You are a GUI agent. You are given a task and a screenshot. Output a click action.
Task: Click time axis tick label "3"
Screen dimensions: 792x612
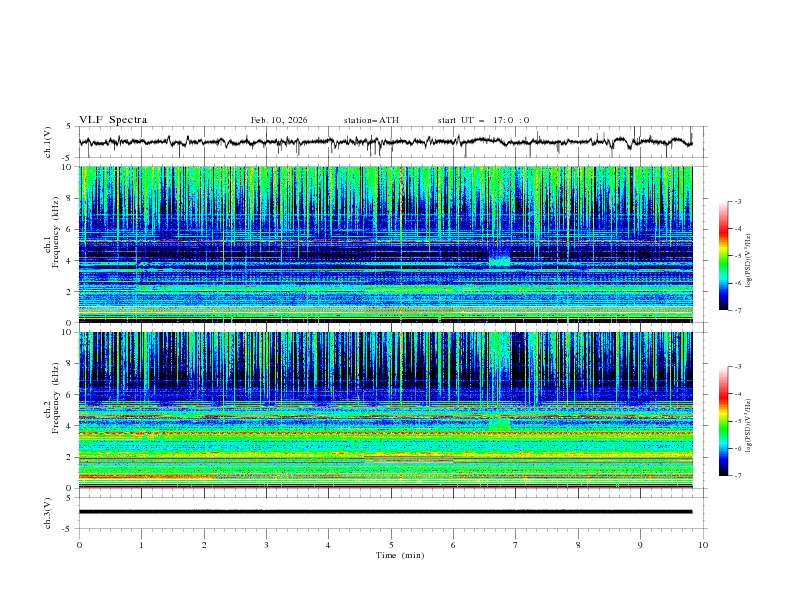266,545
